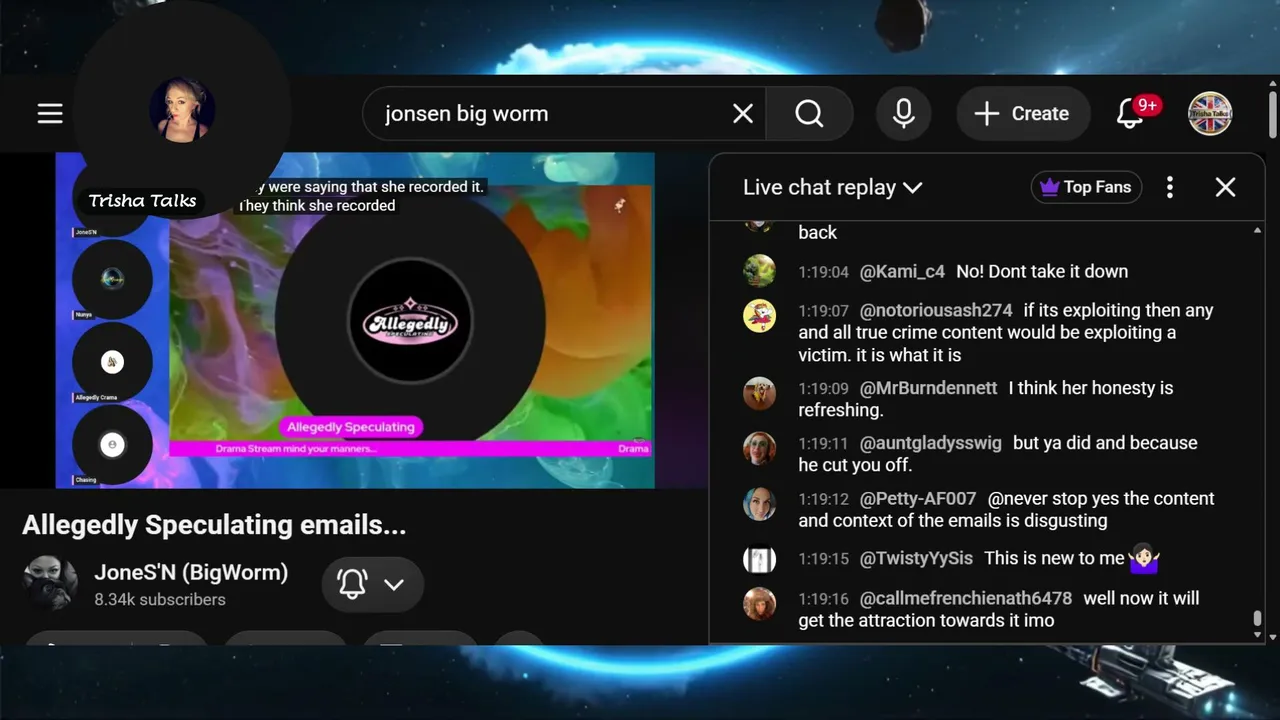Open @auntgladysswig chat author name
This screenshot has height=720, width=1280.
coord(930,443)
